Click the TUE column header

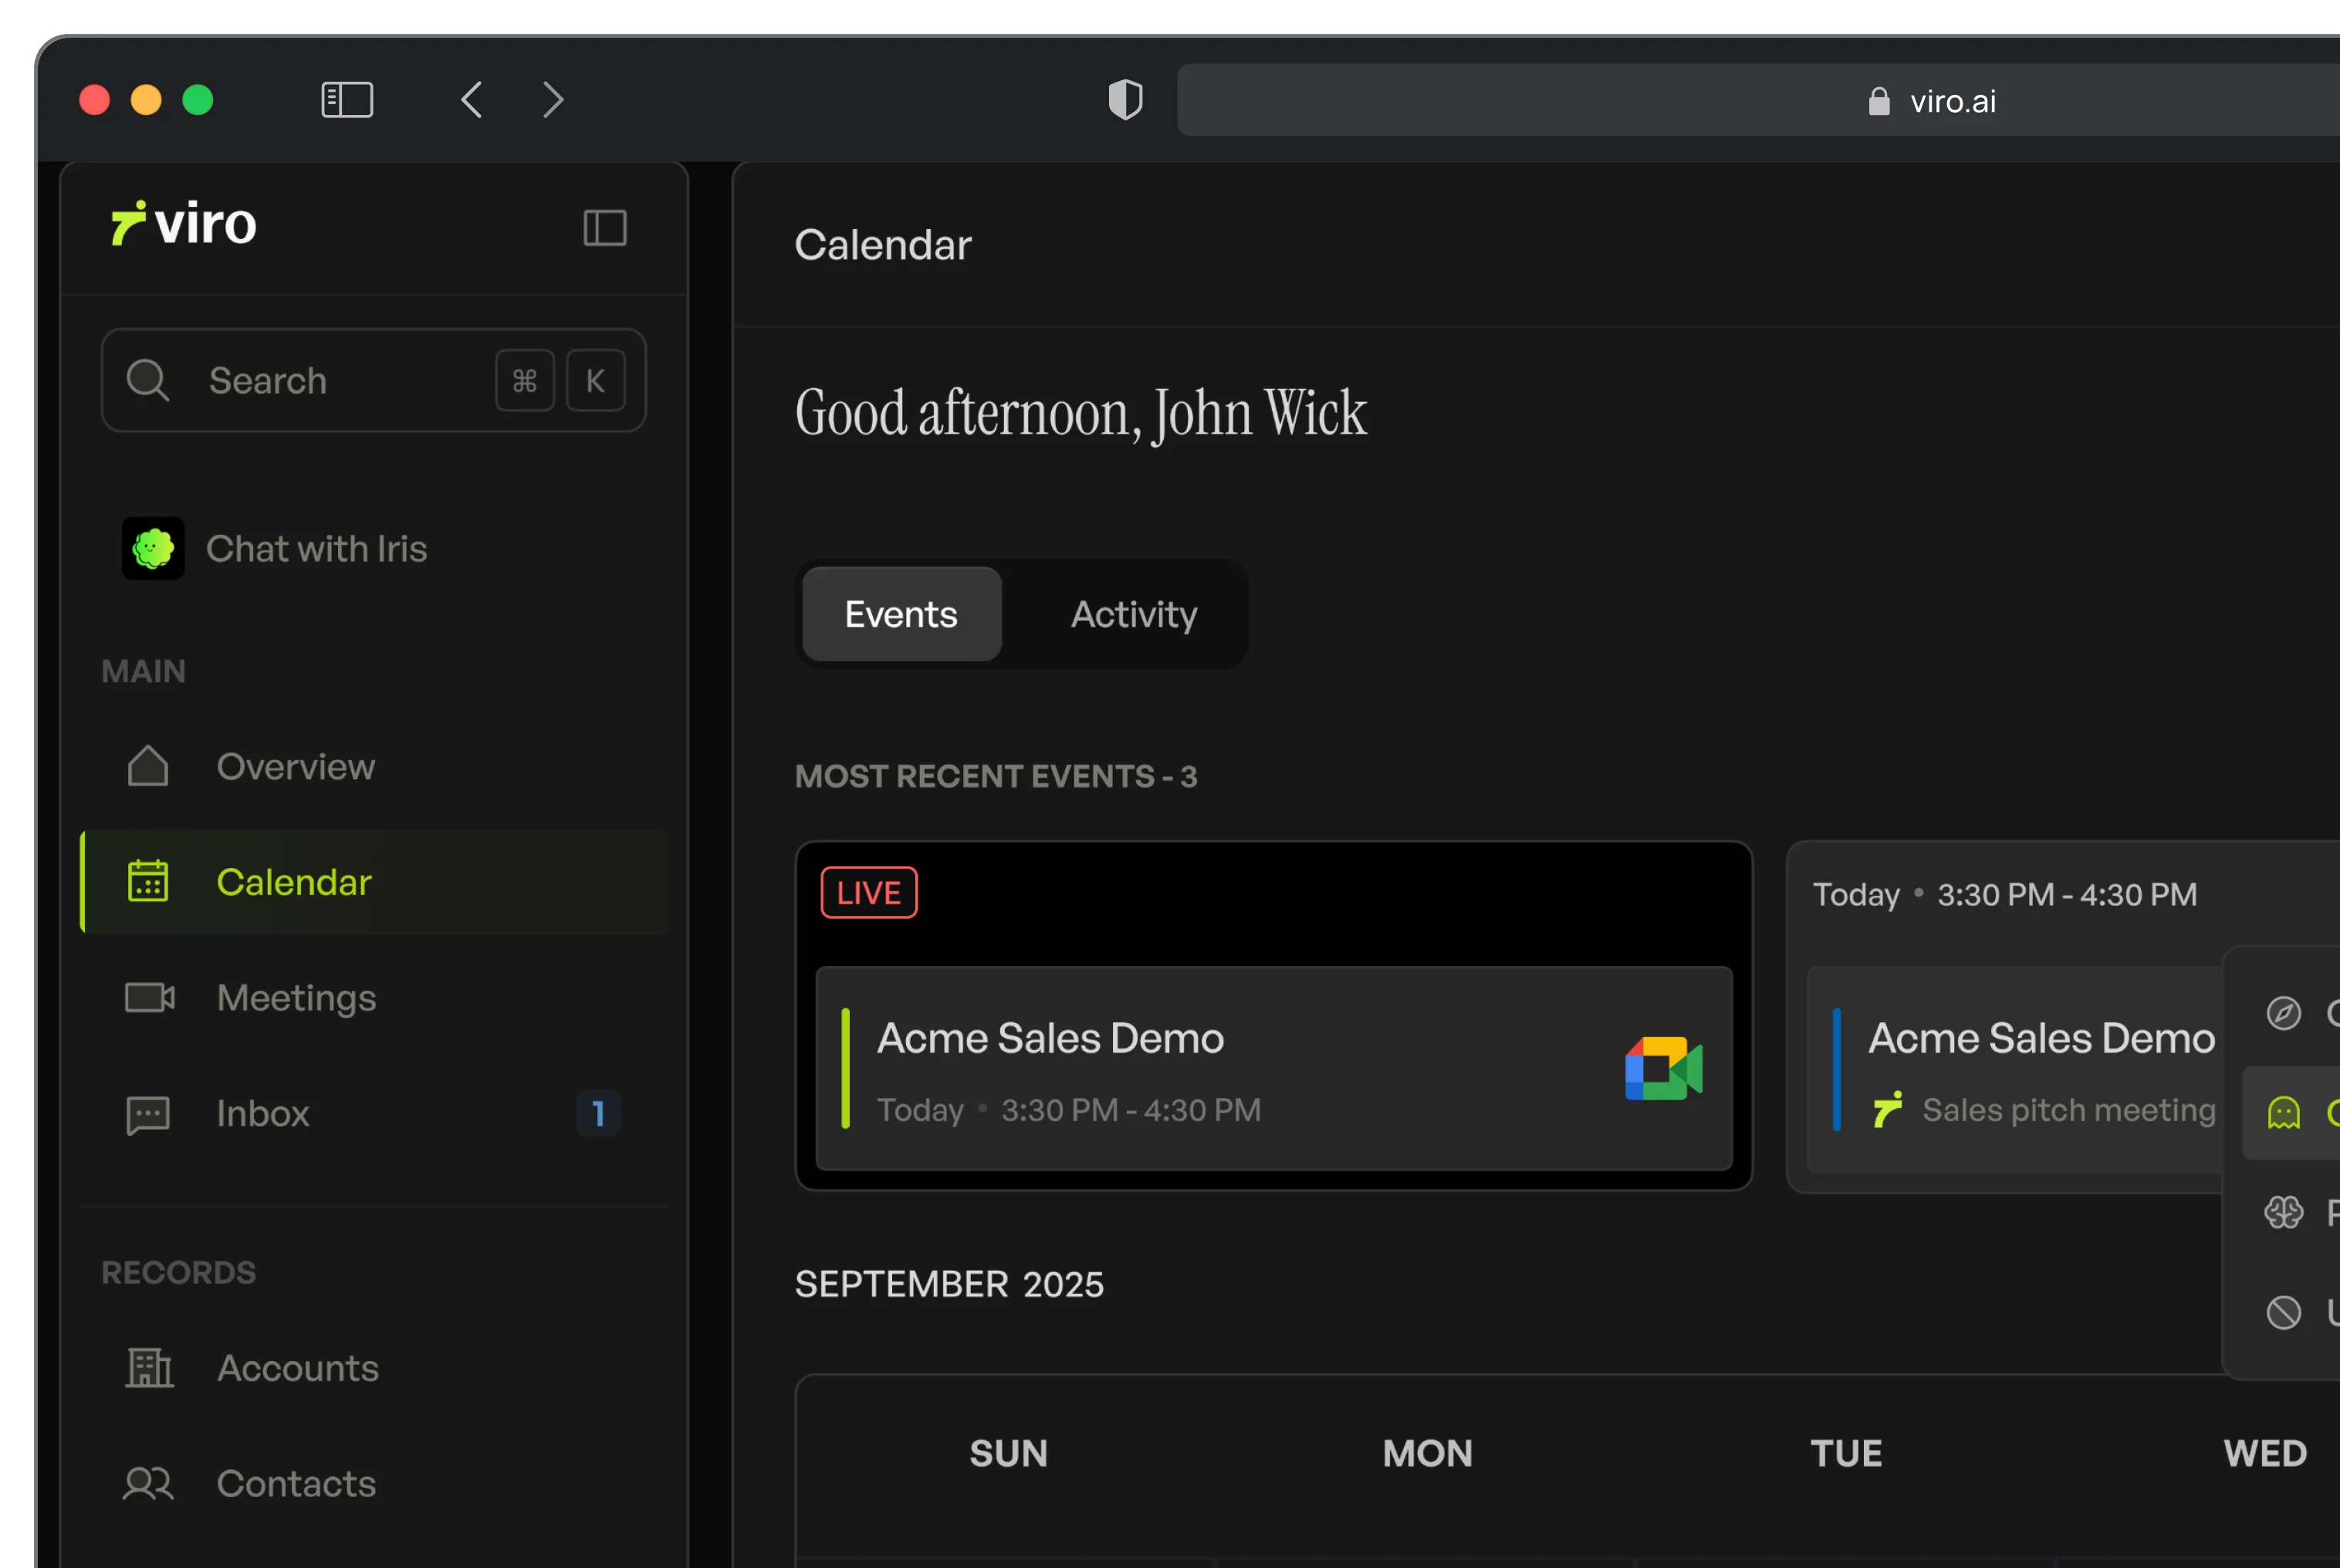pyautogui.click(x=1846, y=1453)
